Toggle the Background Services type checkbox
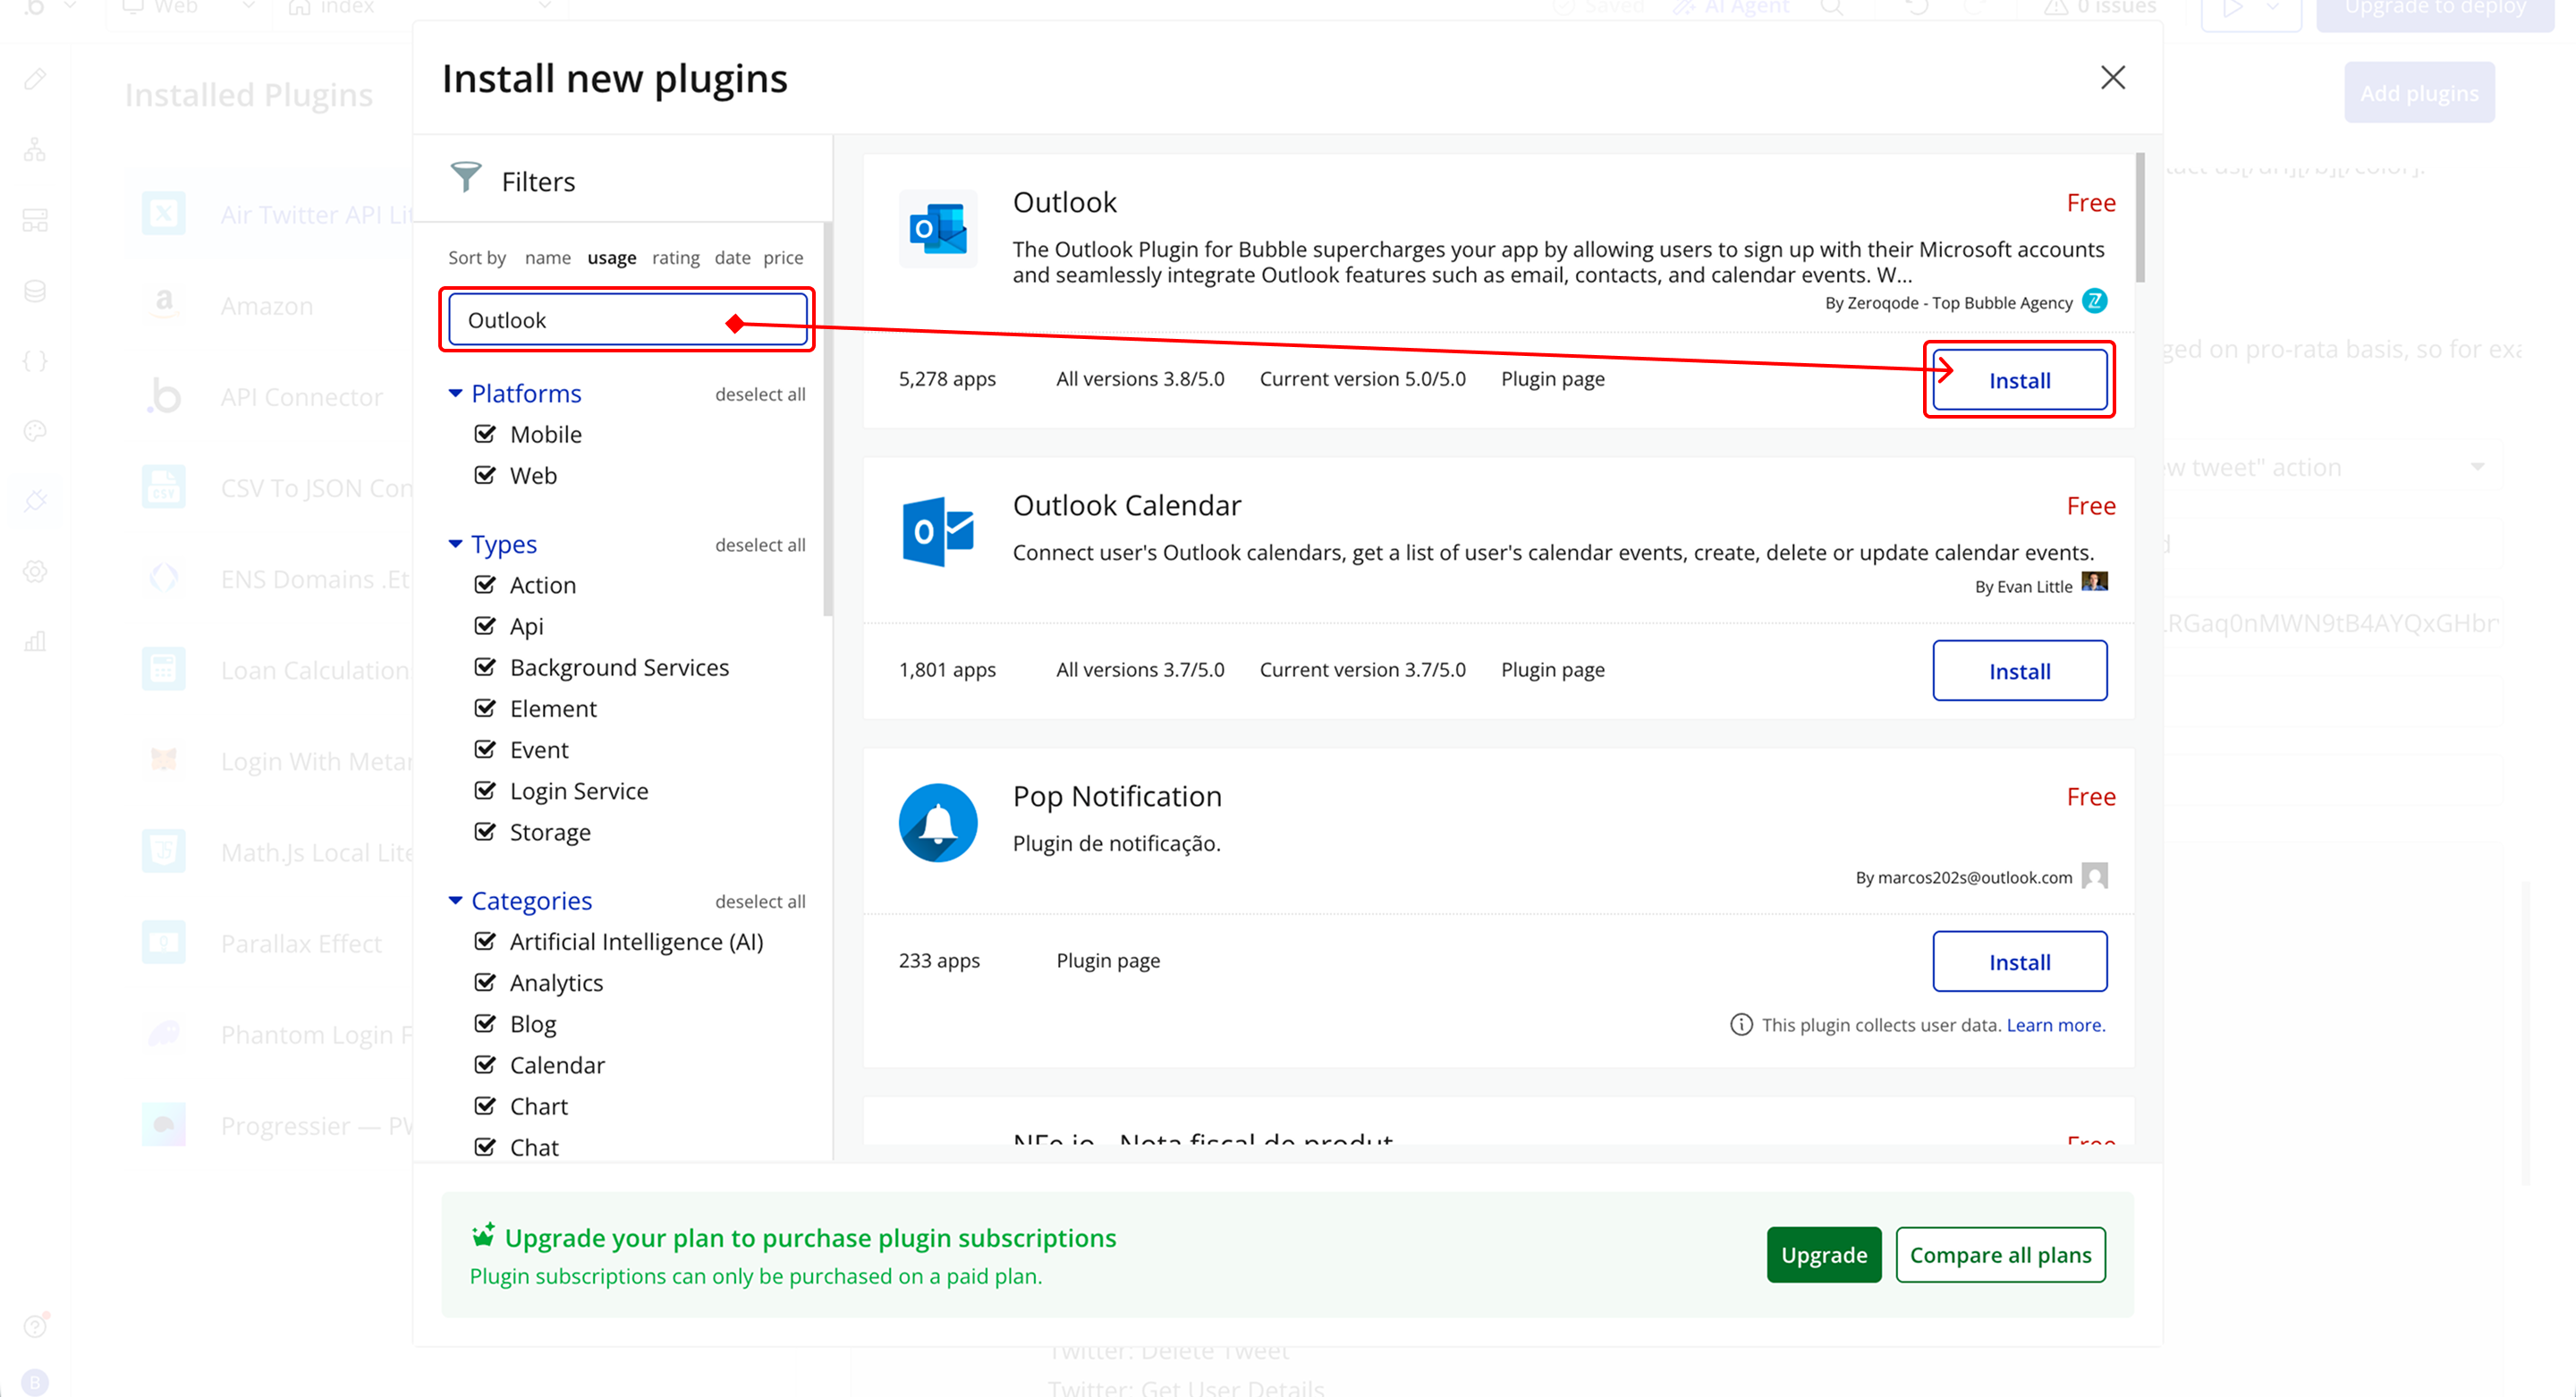The image size is (2576, 1397). [485, 667]
